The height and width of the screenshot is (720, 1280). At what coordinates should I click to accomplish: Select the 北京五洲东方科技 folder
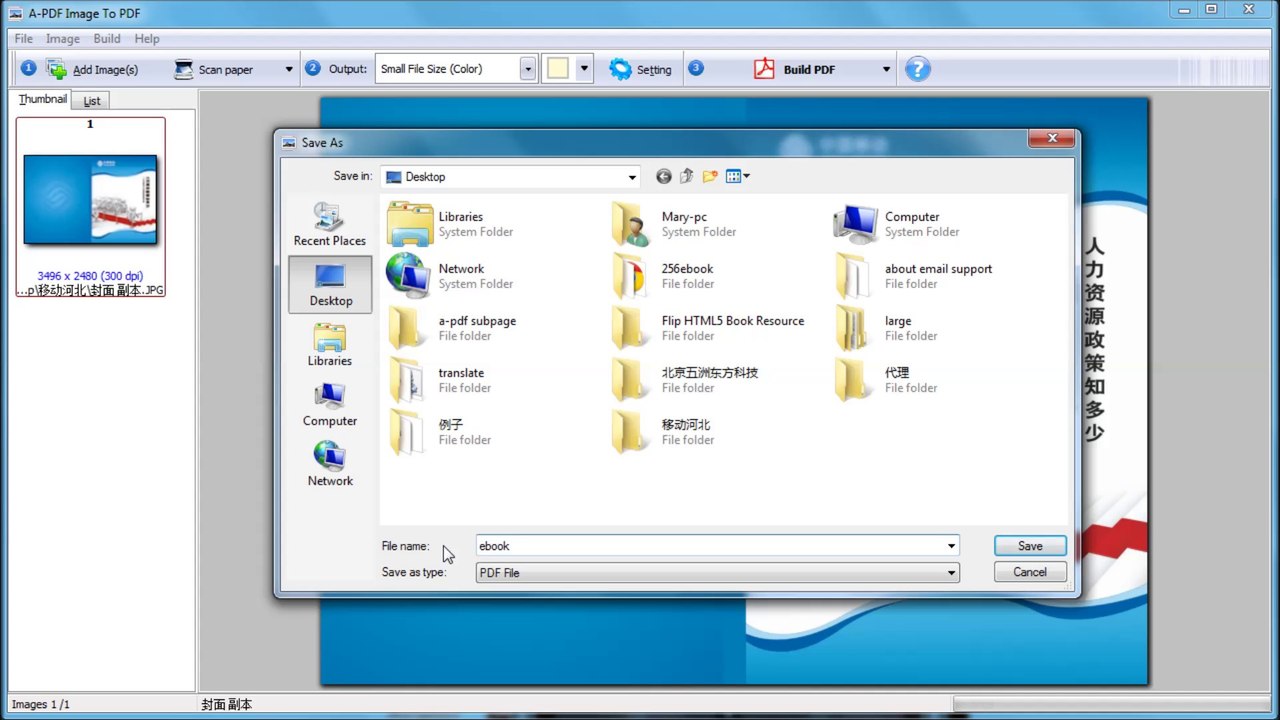pyautogui.click(x=685, y=380)
